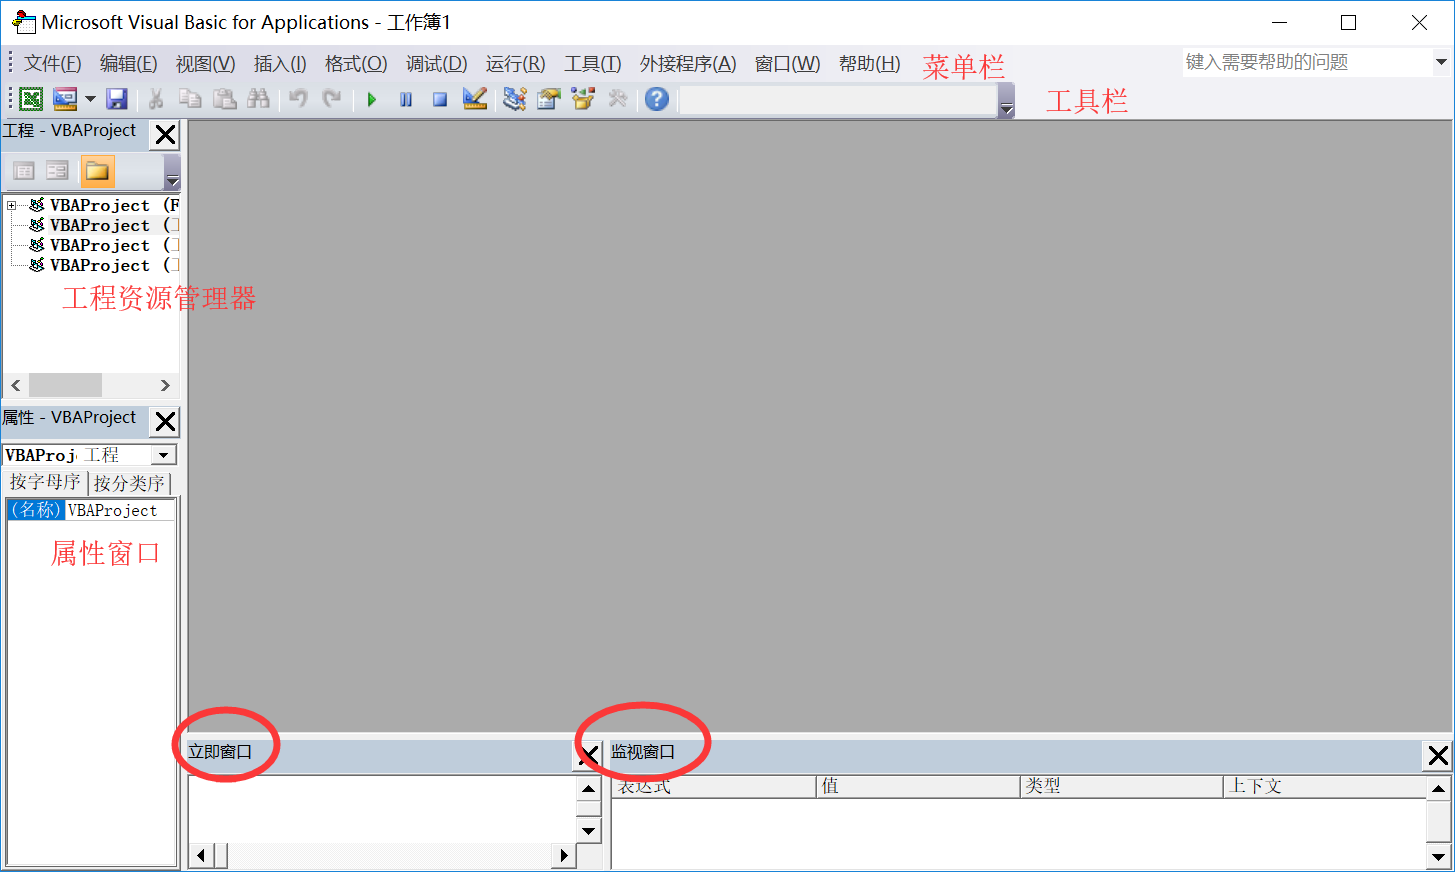
Task: Open the 帮助(H) menu
Action: tap(869, 64)
